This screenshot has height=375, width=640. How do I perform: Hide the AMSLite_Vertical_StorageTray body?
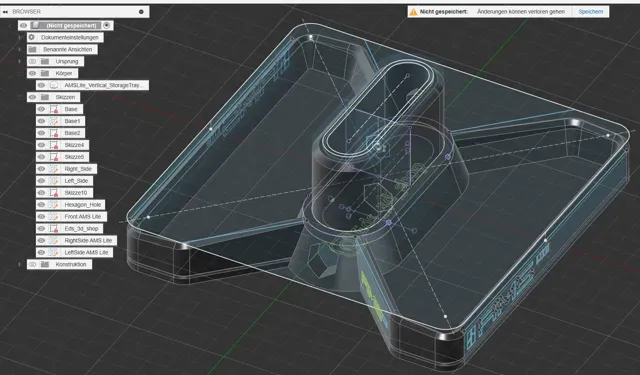click(41, 85)
